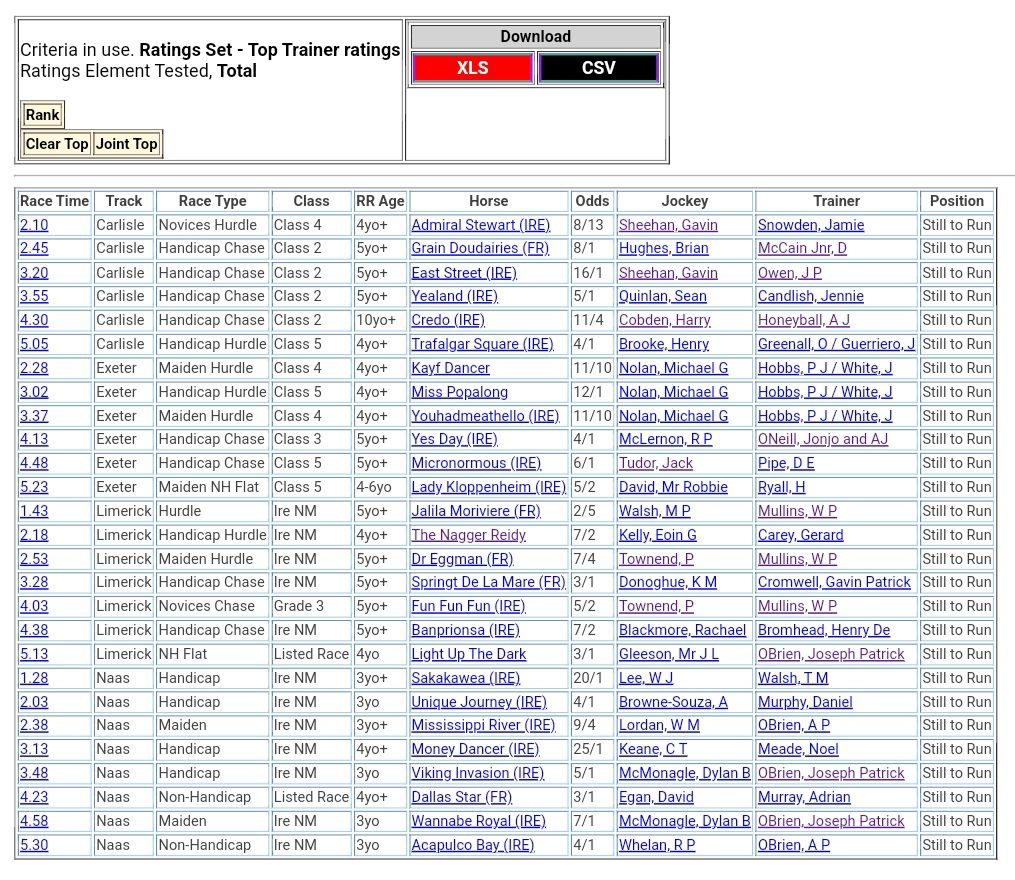This screenshot has height=880, width=1015.
Task: Open trainer Greenall, O / Guerriero, J
Action: click(836, 344)
